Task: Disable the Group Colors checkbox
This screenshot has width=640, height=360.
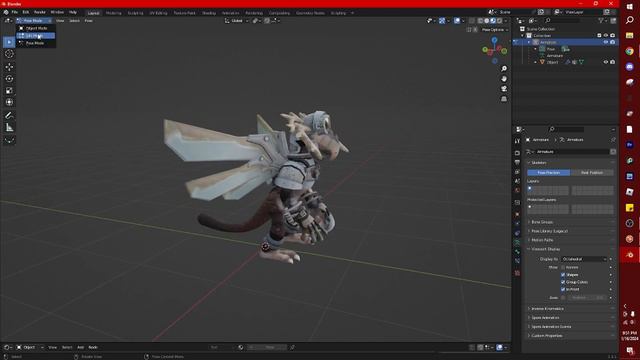Action: 563,282
